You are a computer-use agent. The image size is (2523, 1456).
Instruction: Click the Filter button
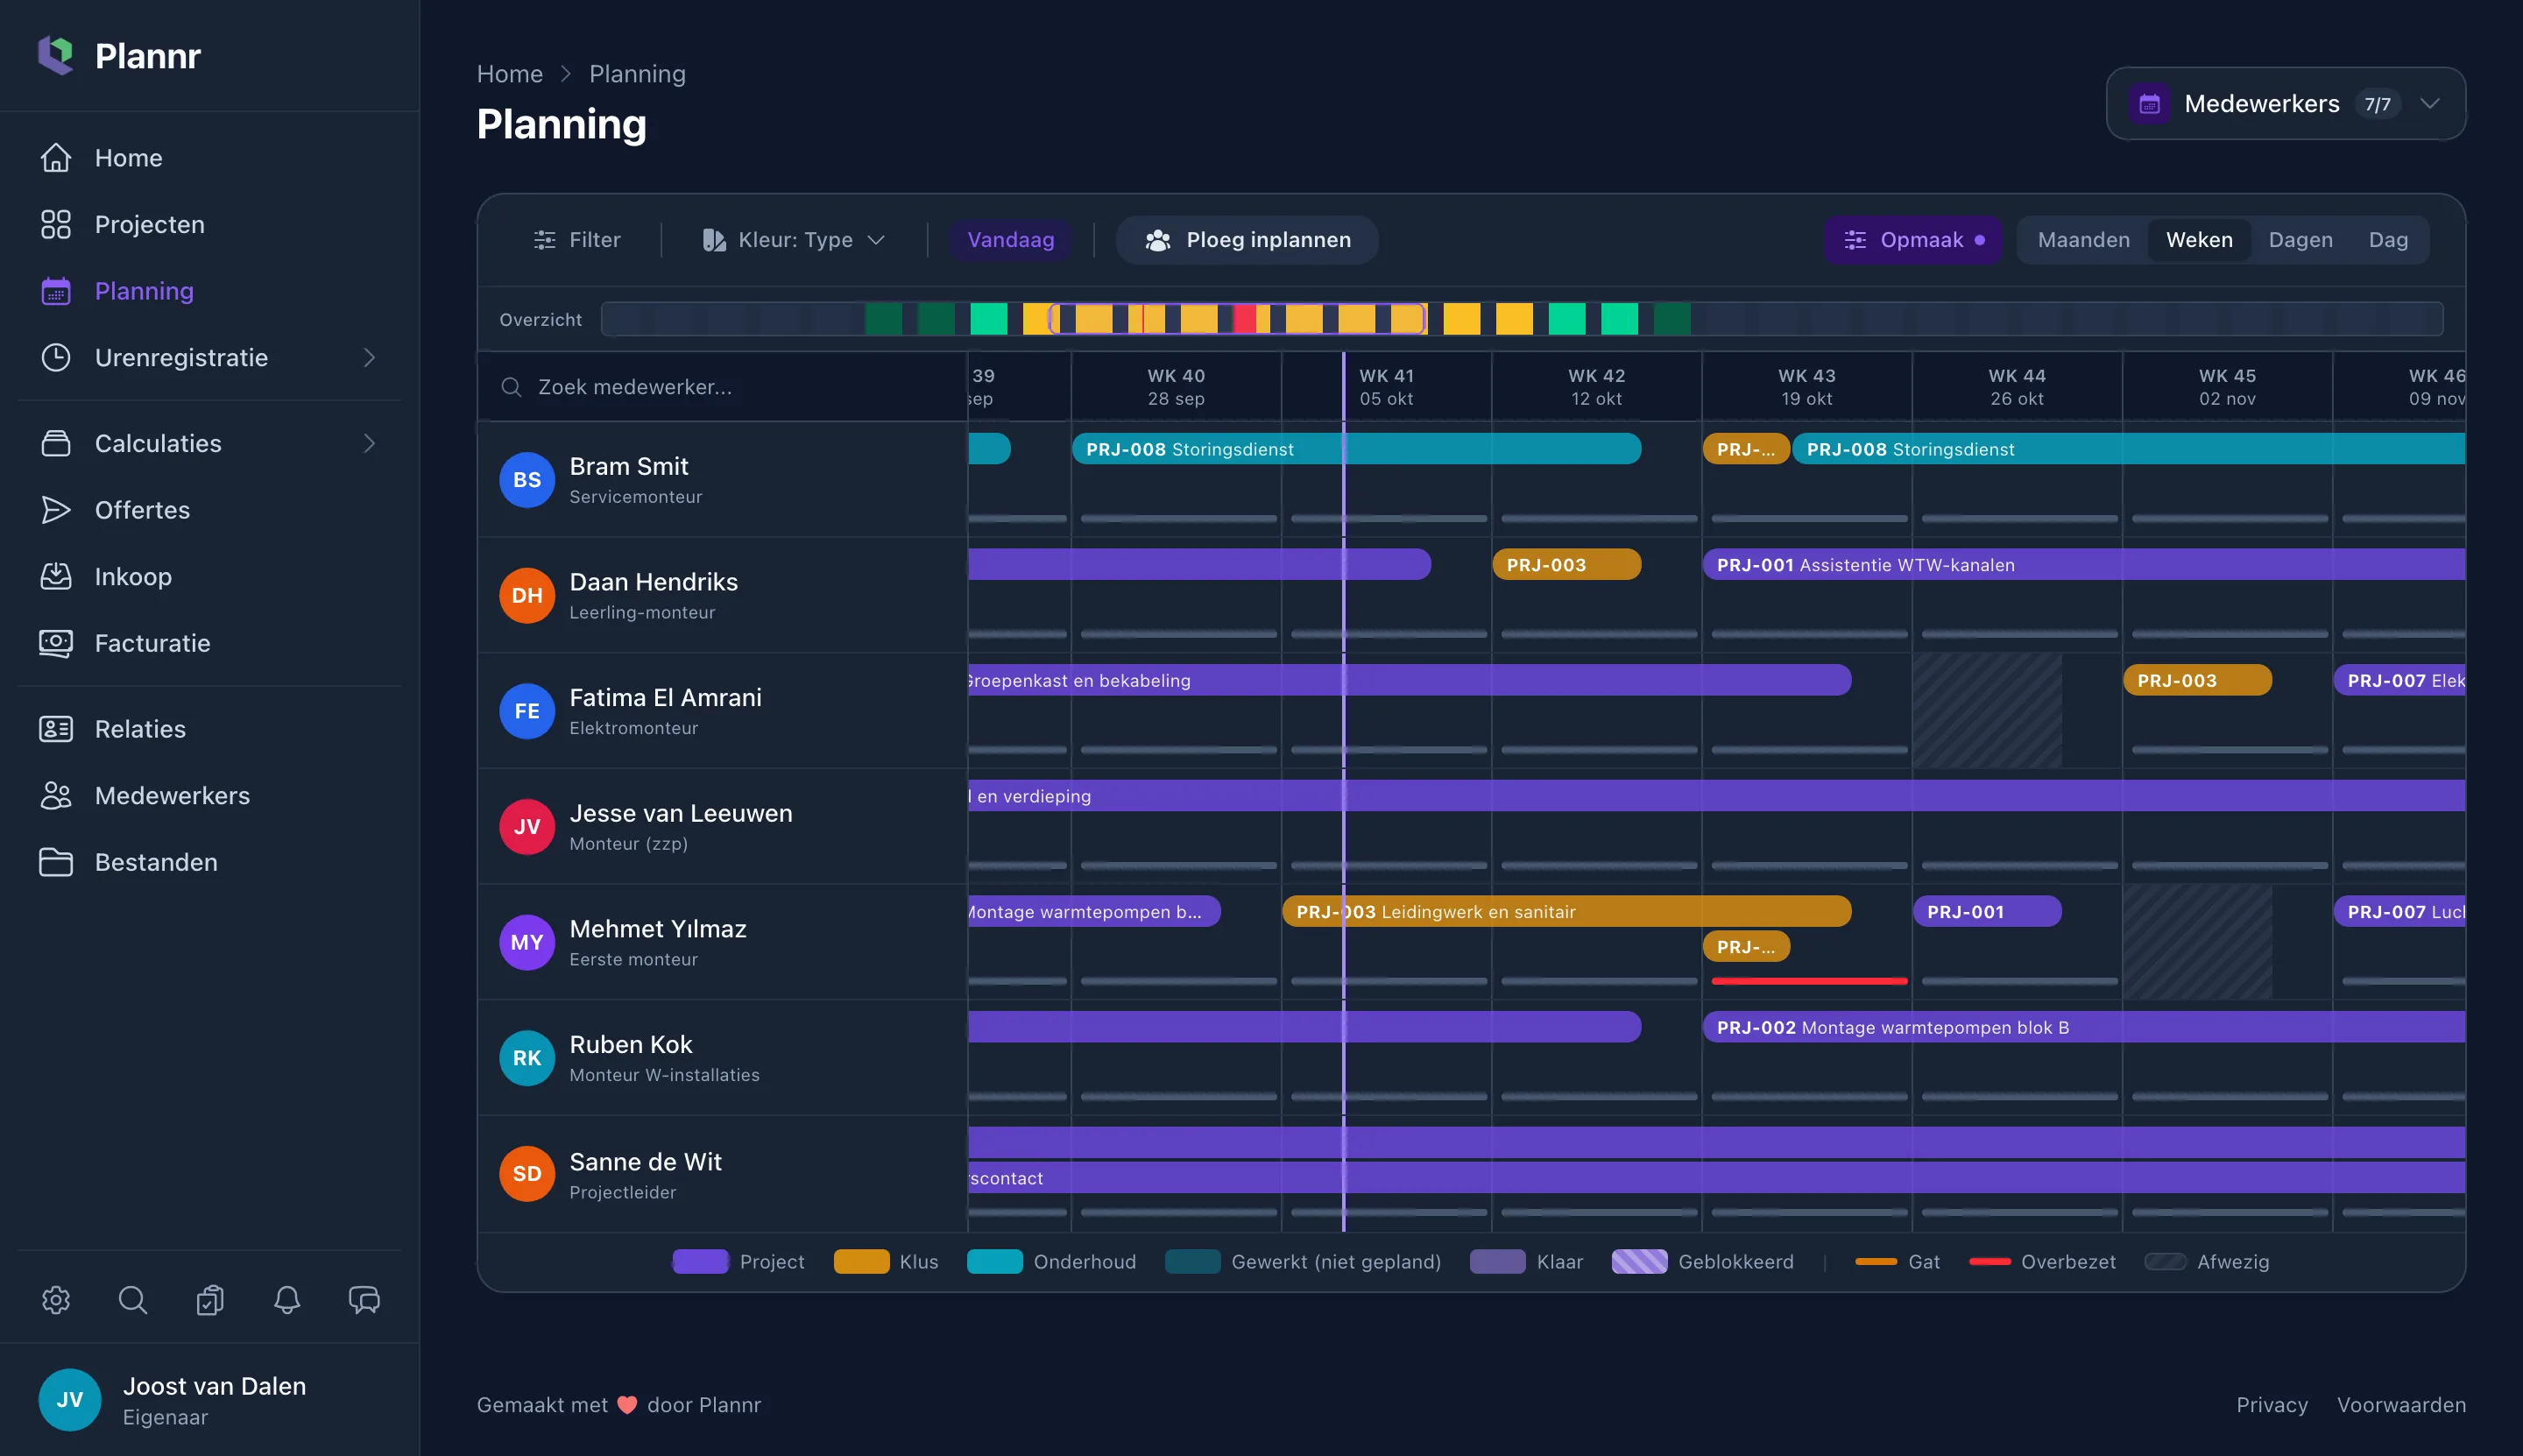coord(577,240)
